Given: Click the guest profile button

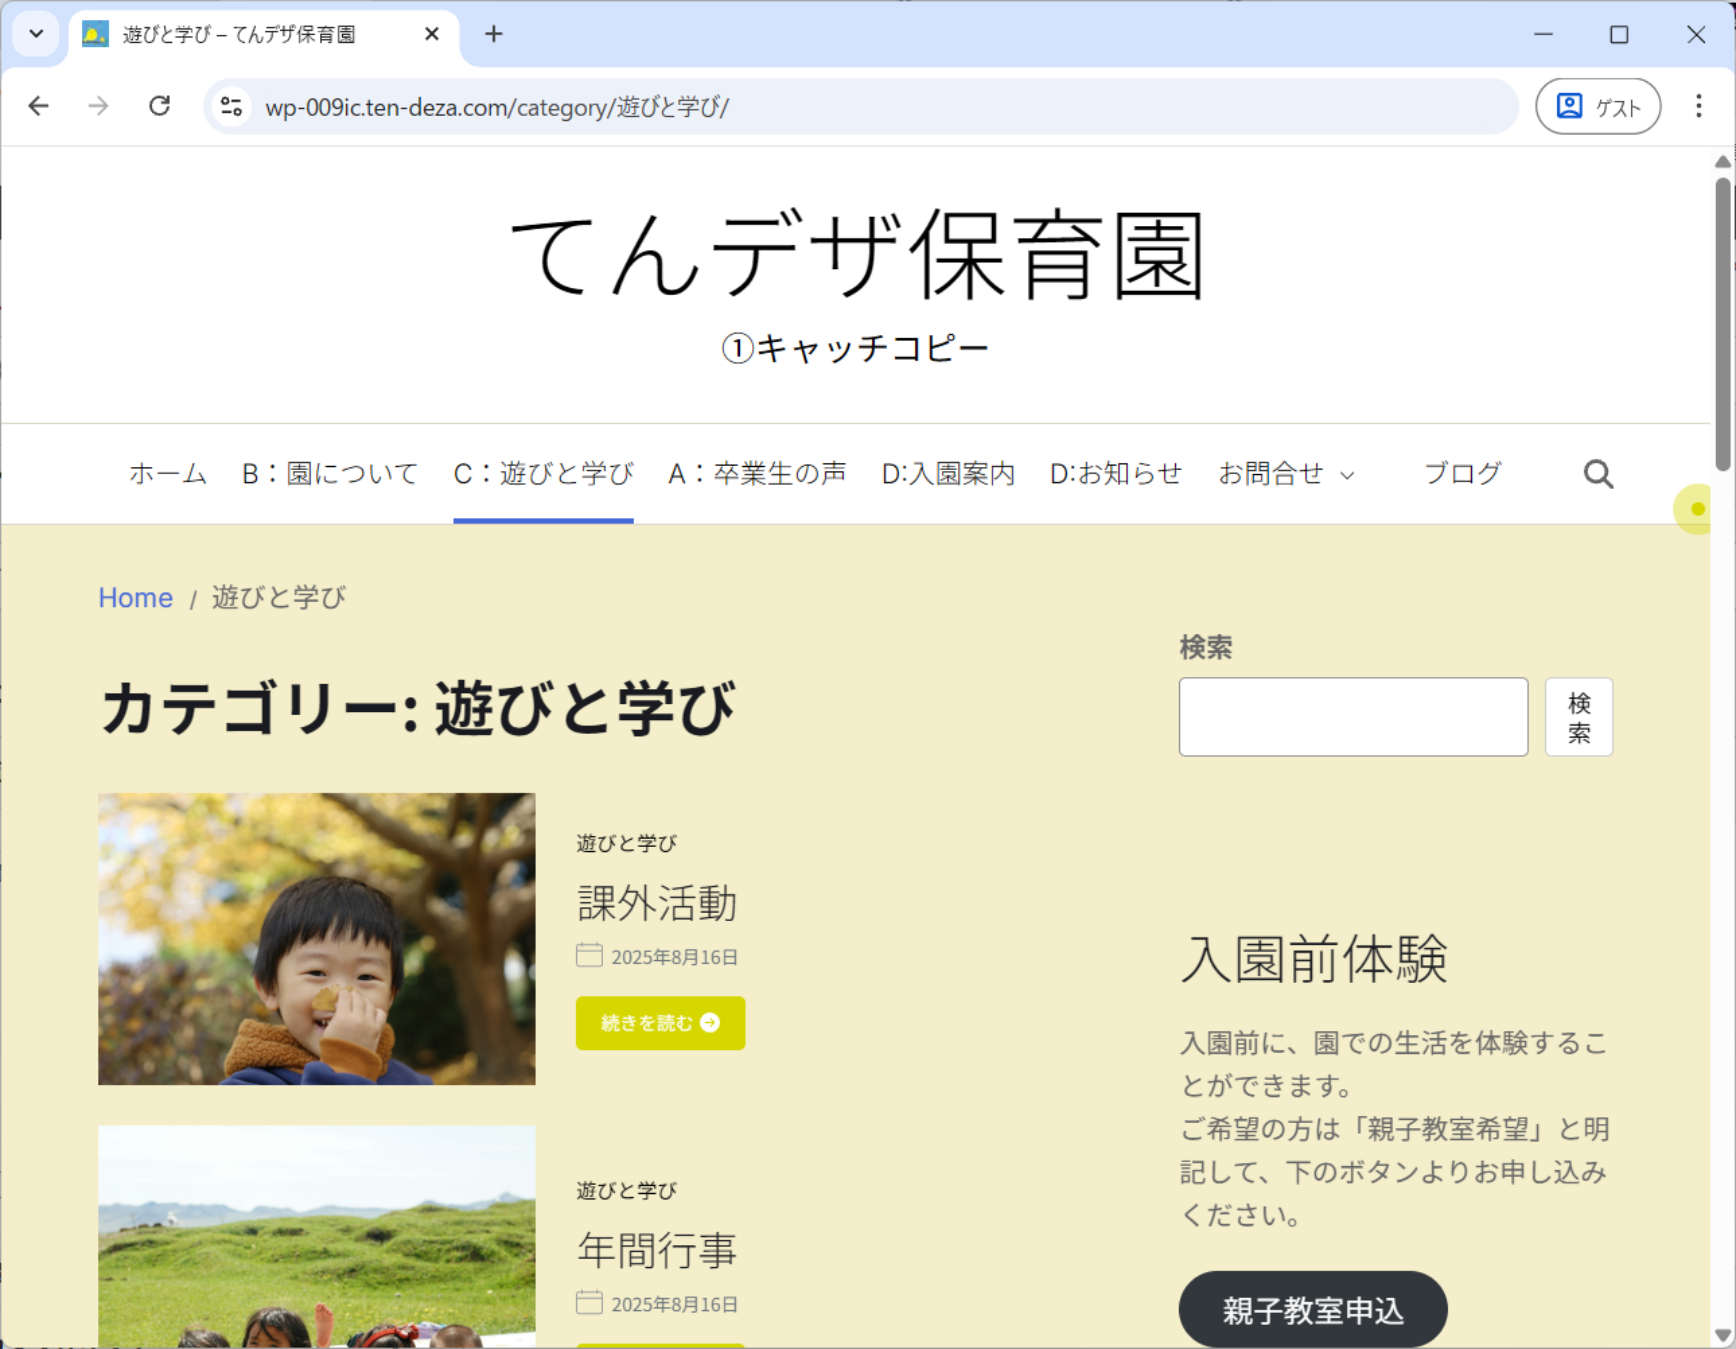Looking at the screenshot, I should pos(1597,106).
